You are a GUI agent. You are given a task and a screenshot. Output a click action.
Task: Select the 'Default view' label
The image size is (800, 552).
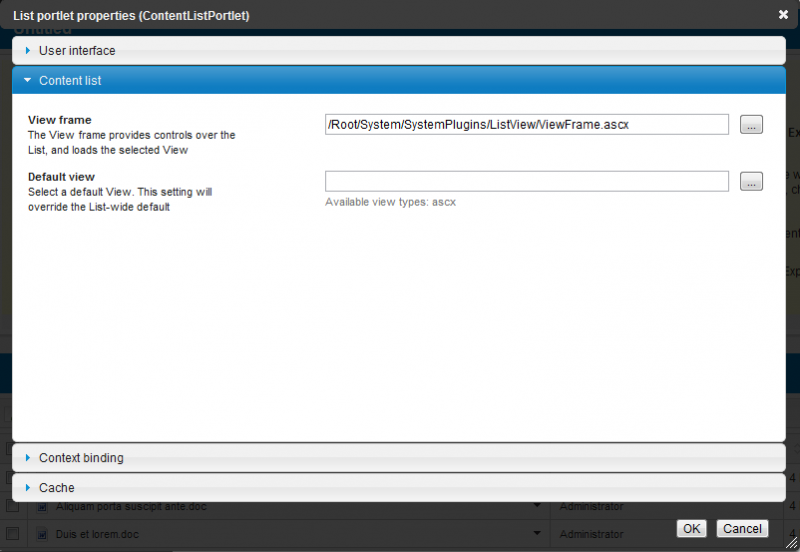61,177
